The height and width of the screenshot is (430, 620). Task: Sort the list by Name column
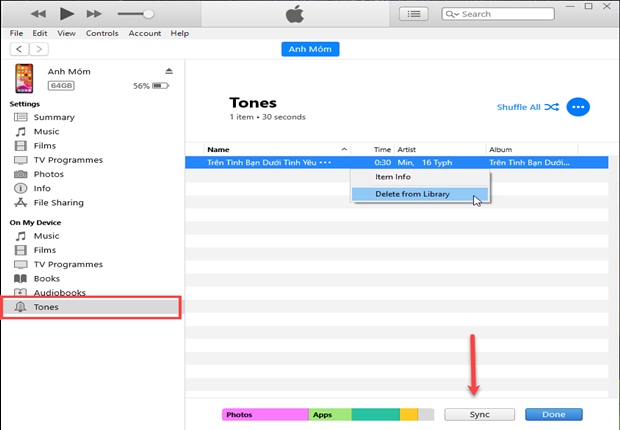pos(270,149)
